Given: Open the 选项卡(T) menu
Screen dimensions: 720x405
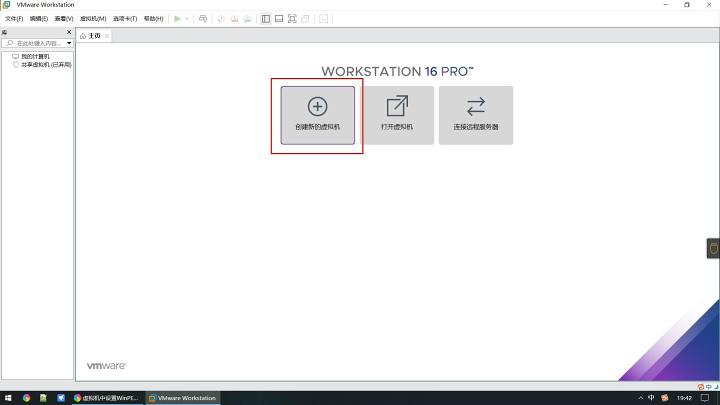Looking at the screenshot, I should (125, 19).
